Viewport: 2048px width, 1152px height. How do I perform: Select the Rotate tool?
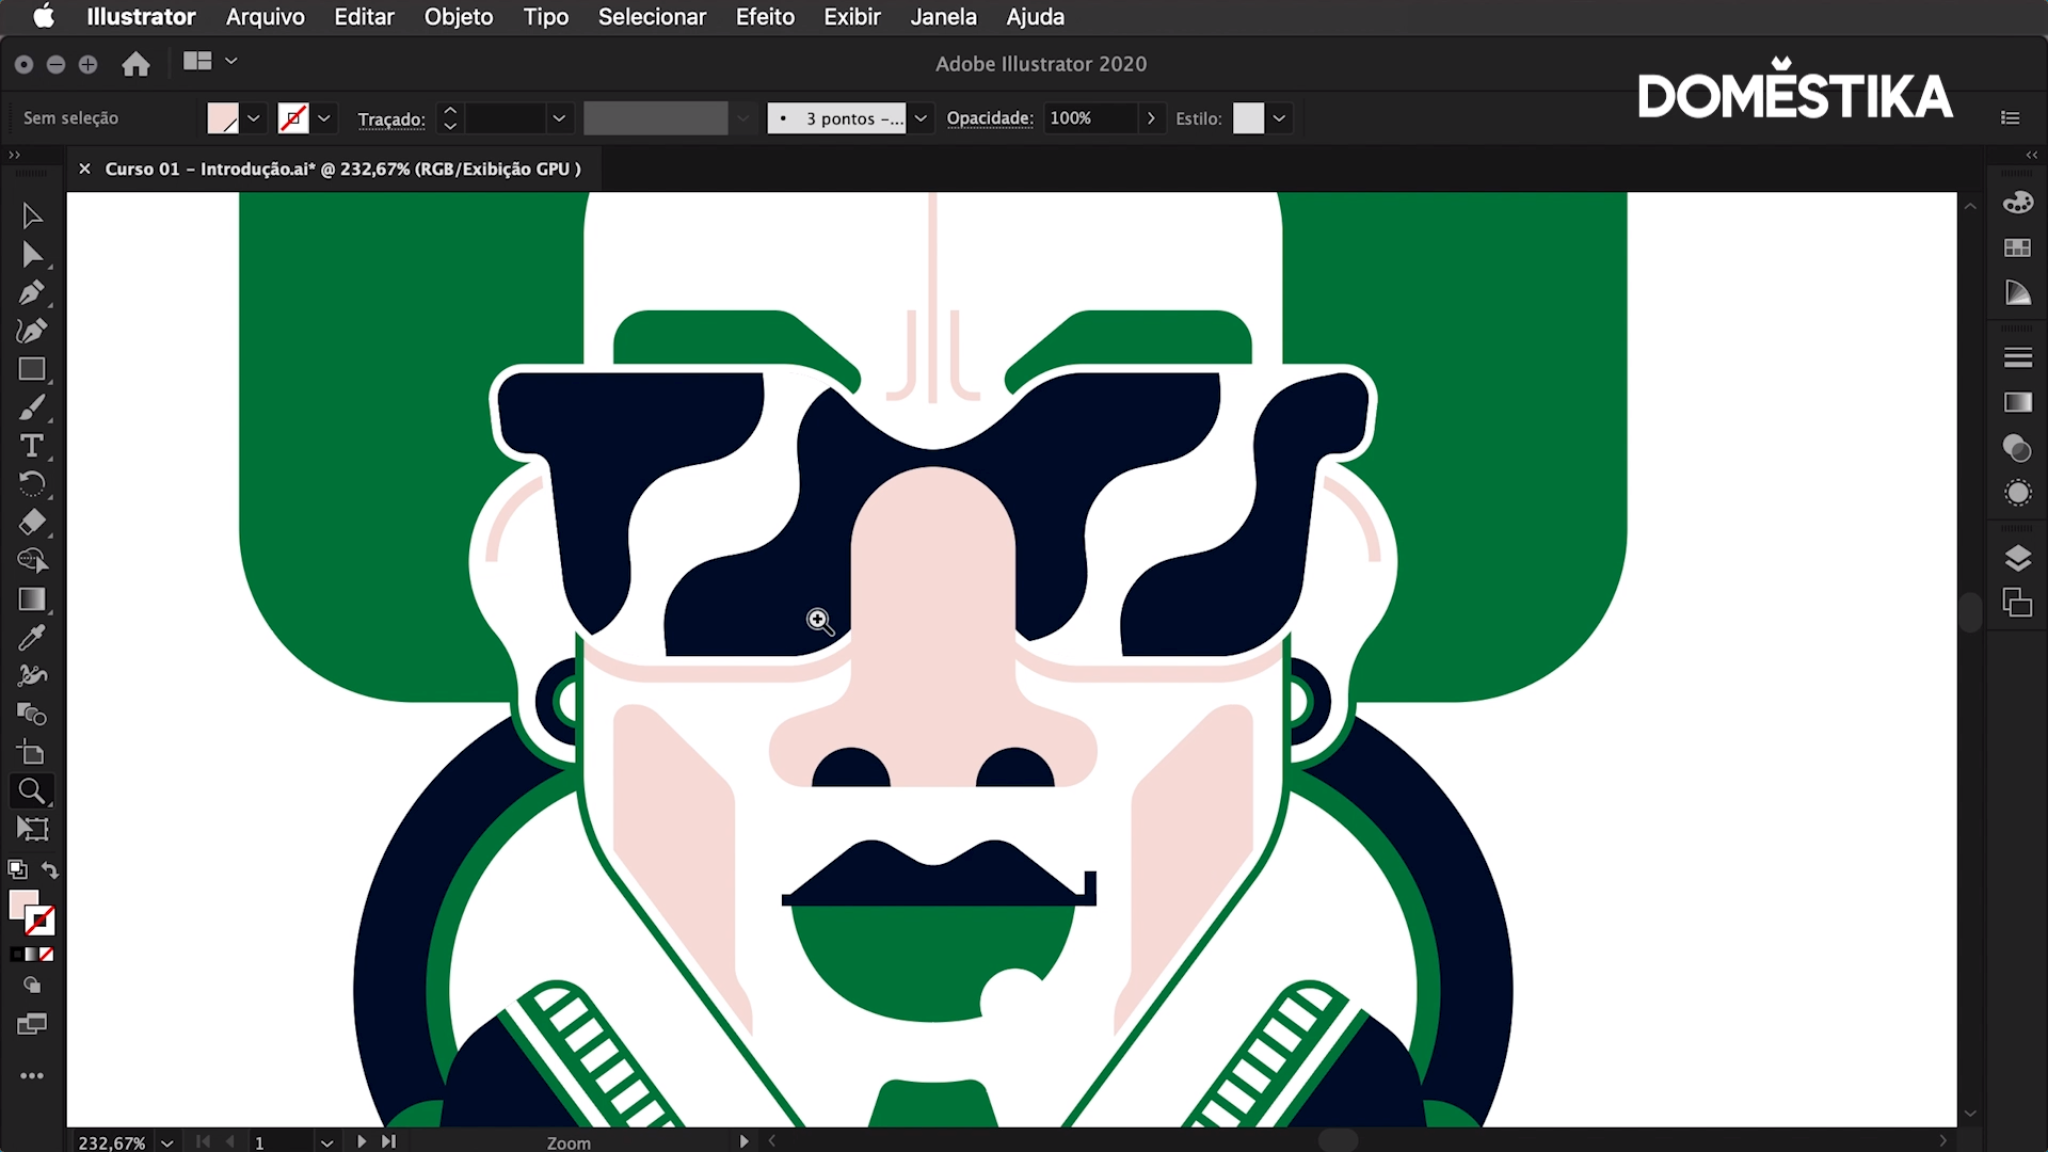click(x=31, y=484)
